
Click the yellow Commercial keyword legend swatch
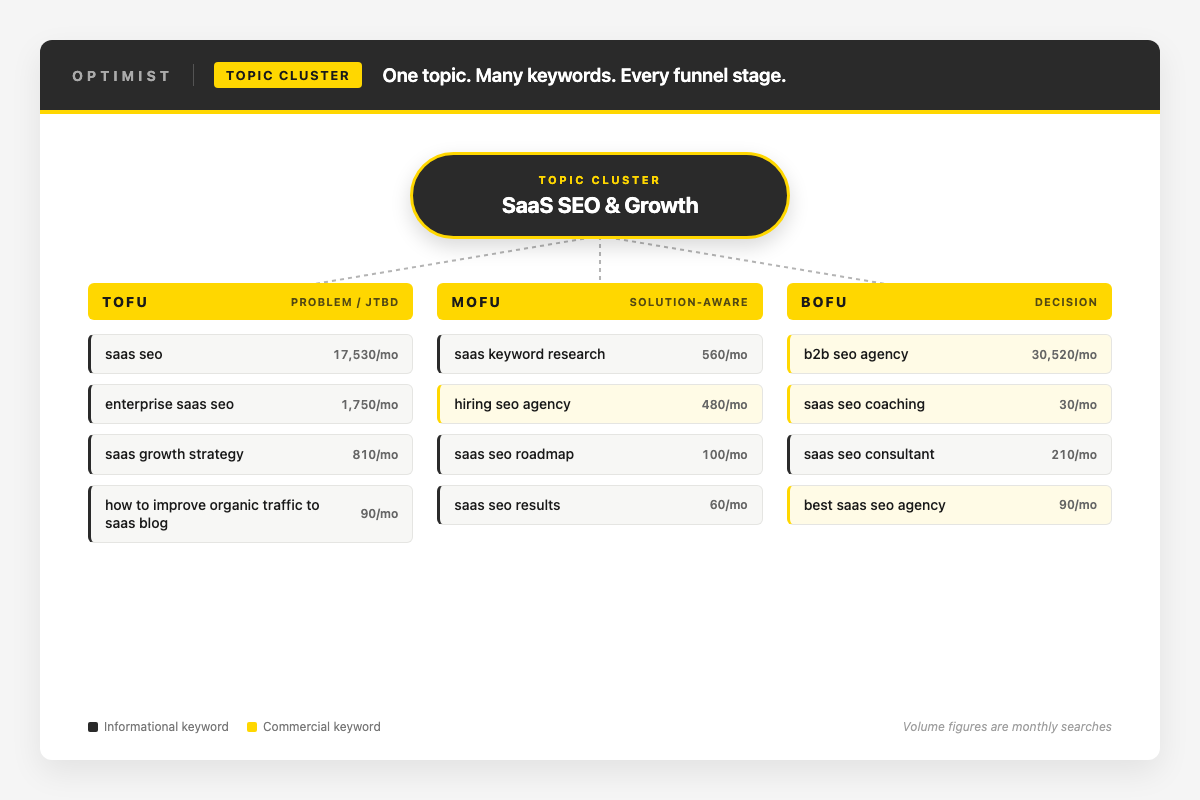[252, 727]
